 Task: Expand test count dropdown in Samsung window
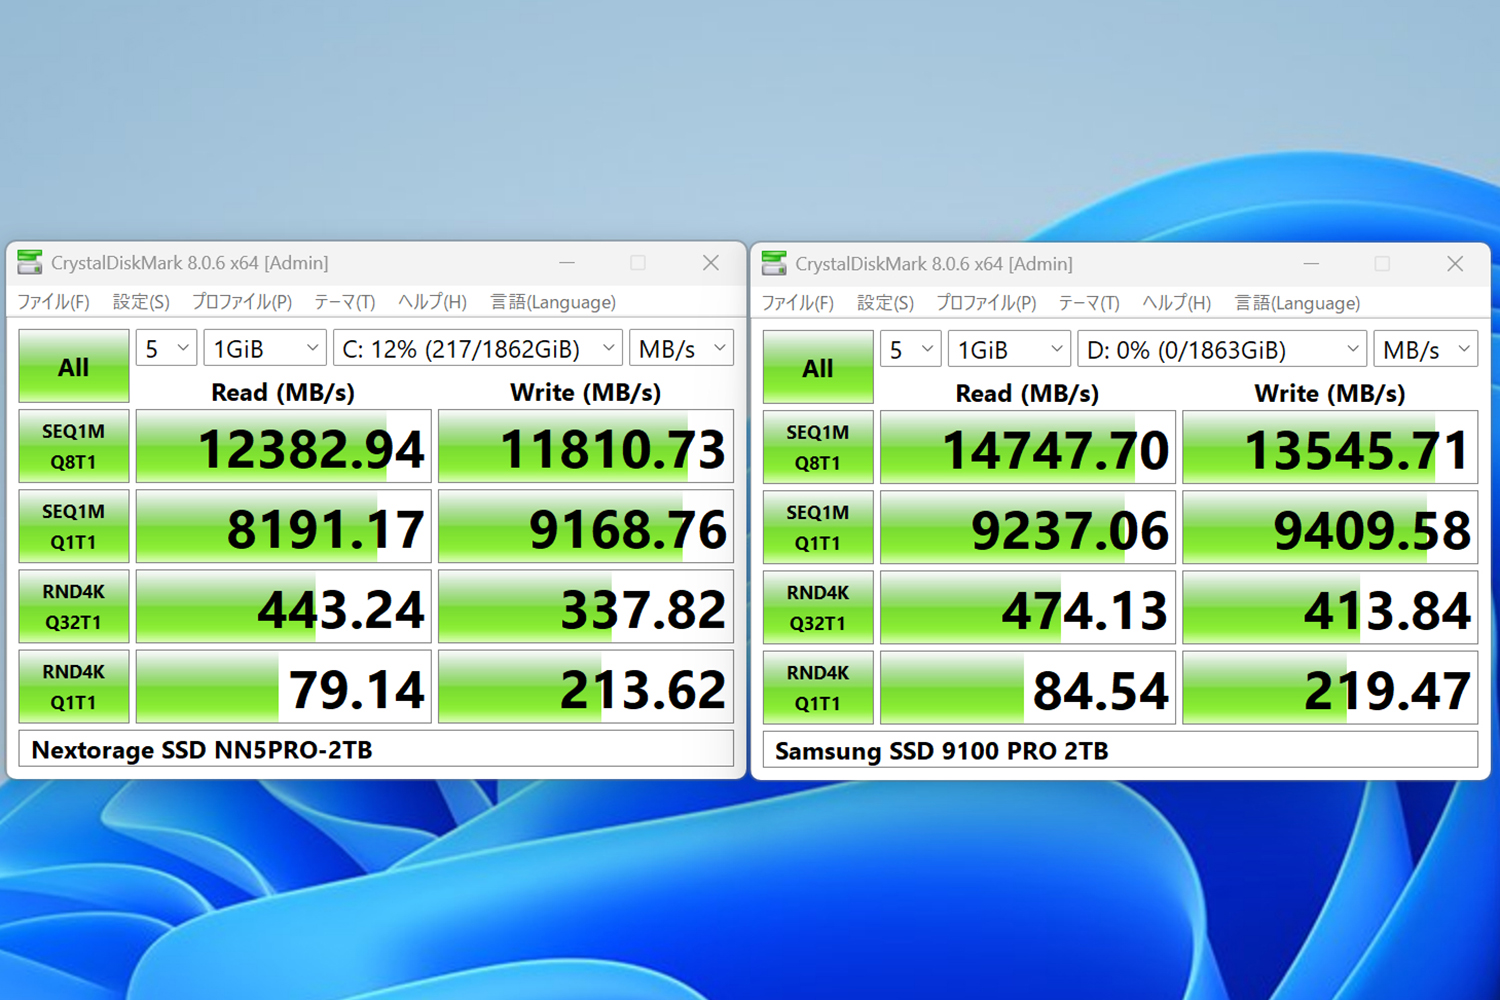(910, 349)
